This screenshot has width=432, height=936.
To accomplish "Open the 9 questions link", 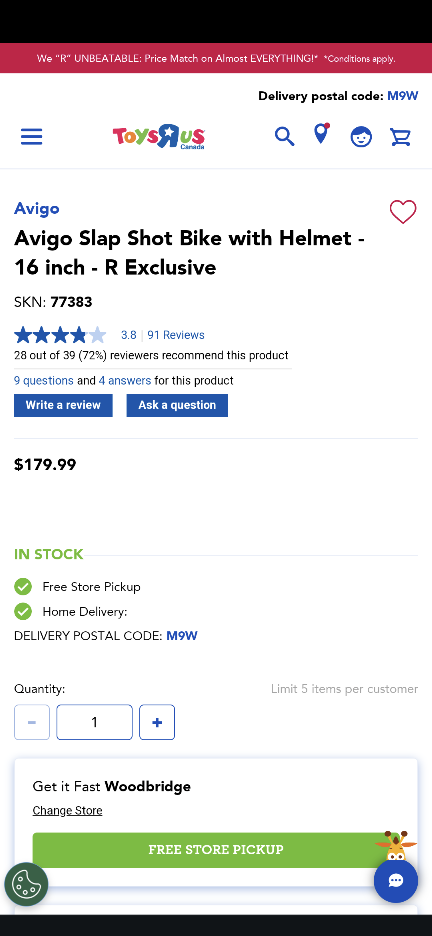I will click(44, 380).
